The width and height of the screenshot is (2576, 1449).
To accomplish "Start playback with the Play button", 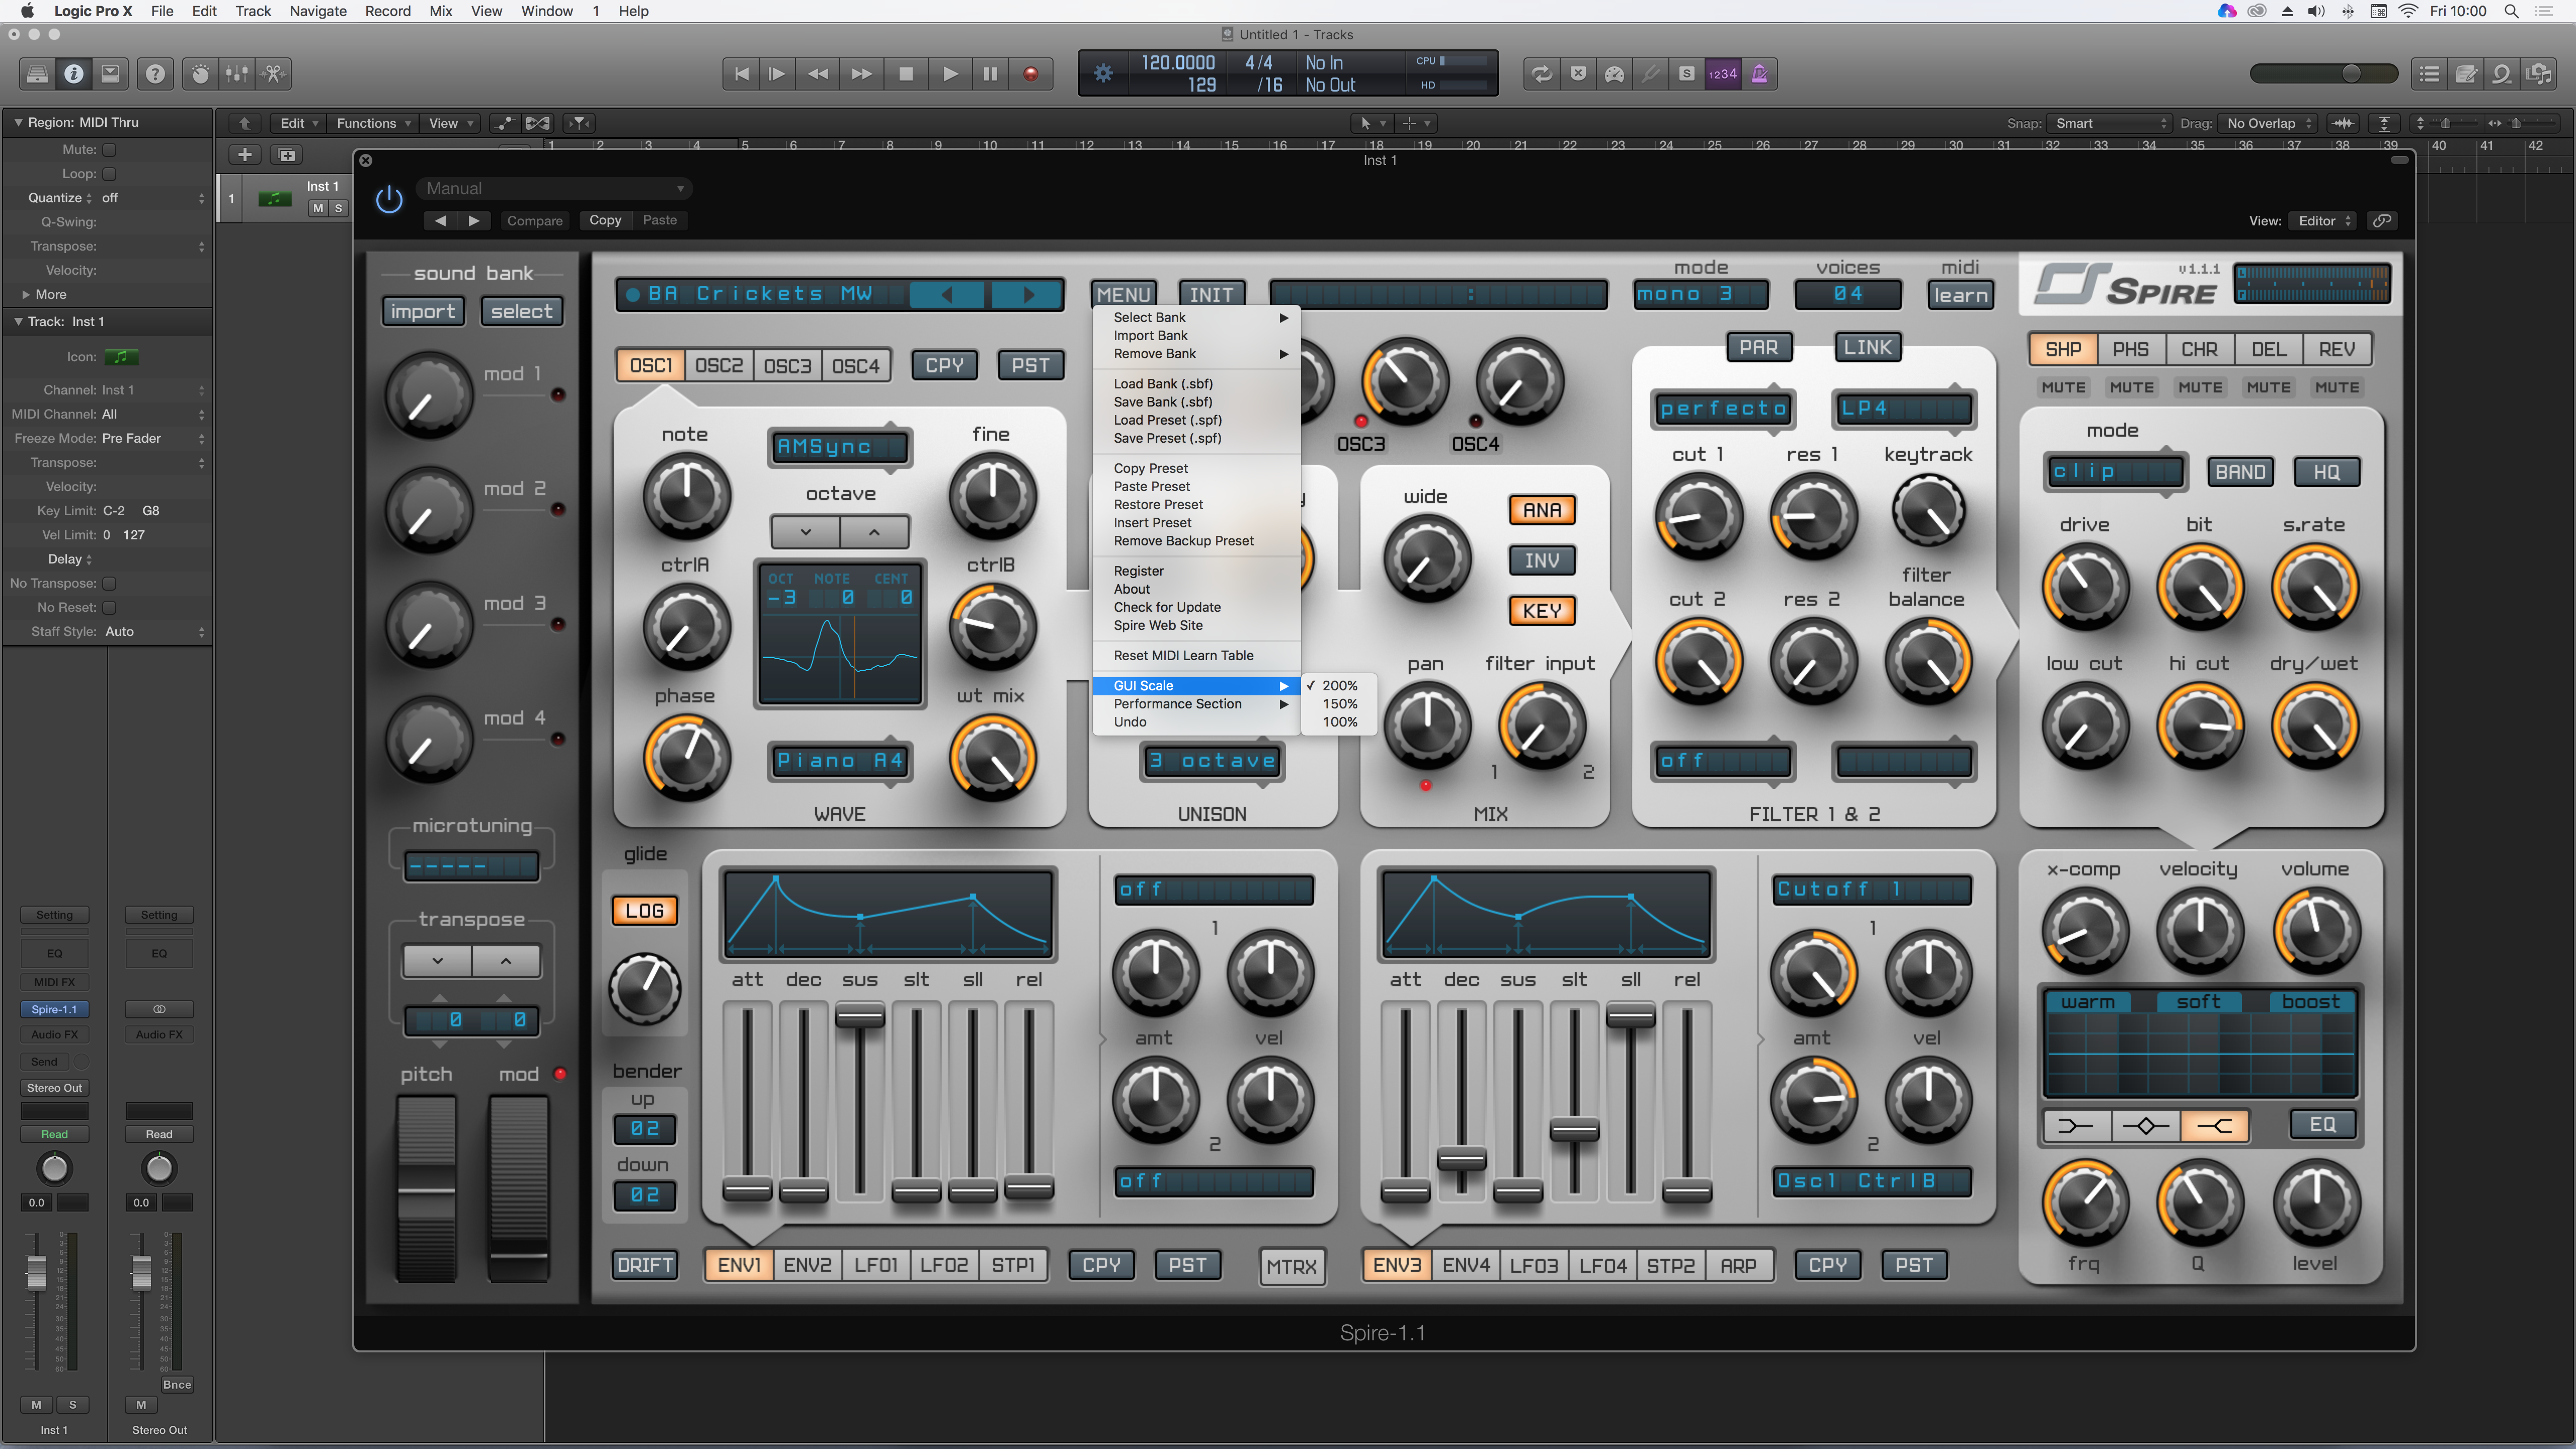I will click(x=949, y=74).
